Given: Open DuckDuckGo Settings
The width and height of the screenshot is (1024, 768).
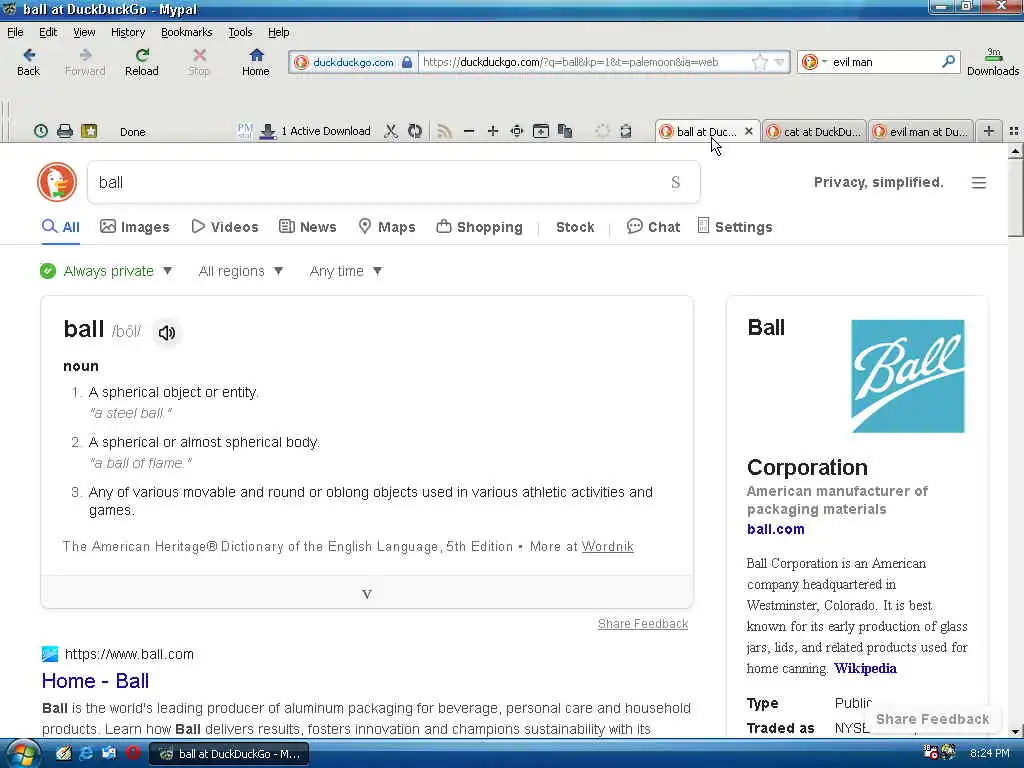Looking at the screenshot, I should click(735, 227).
